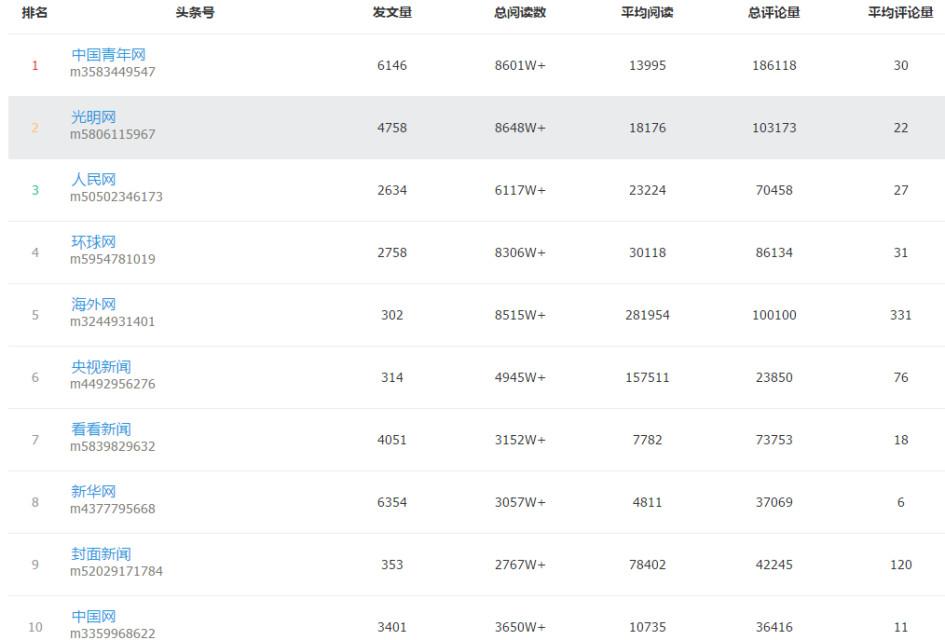Open the 新华网 account page
This screenshot has height=640, width=945.
point(93,492)
